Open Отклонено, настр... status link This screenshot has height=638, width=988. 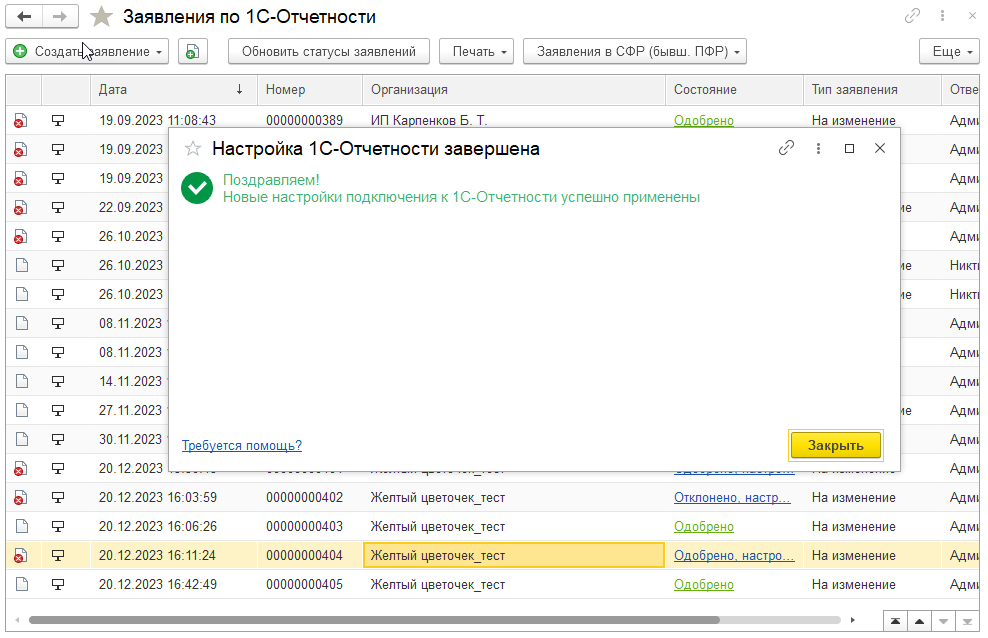tap(732, 498)
